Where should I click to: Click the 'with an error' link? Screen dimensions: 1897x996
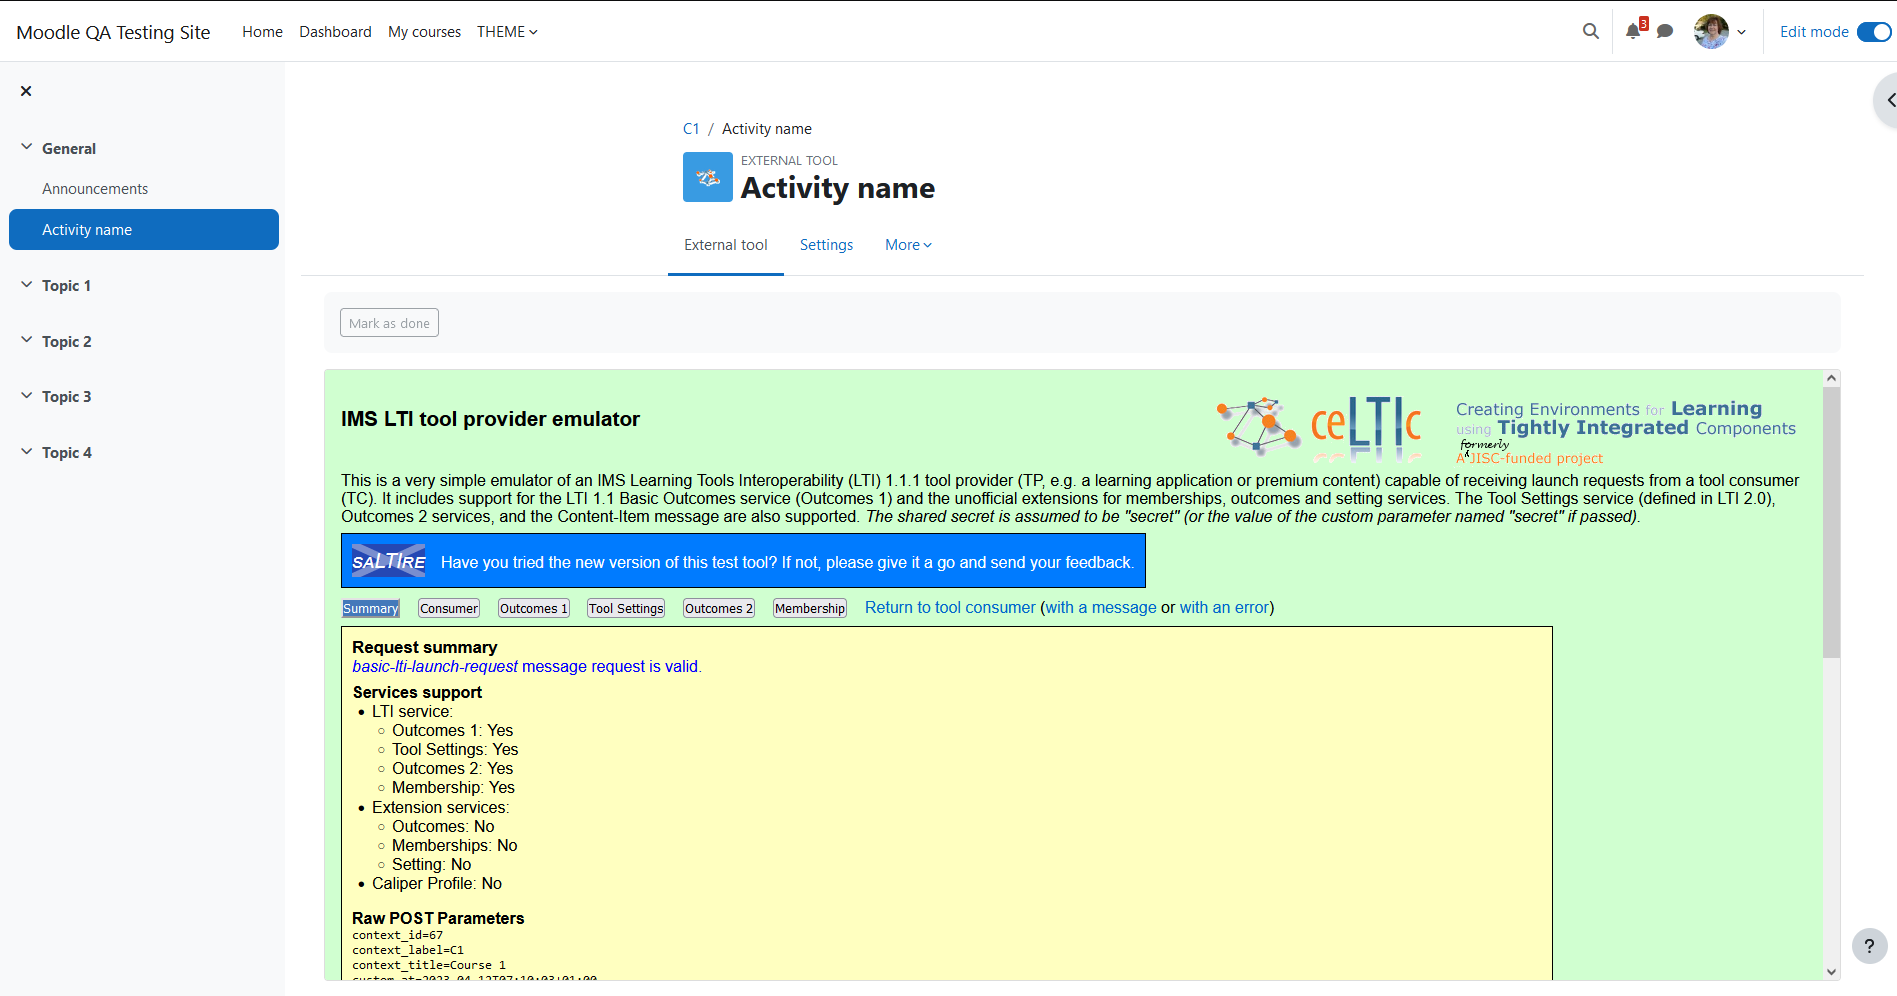(x=1224, y=607)
